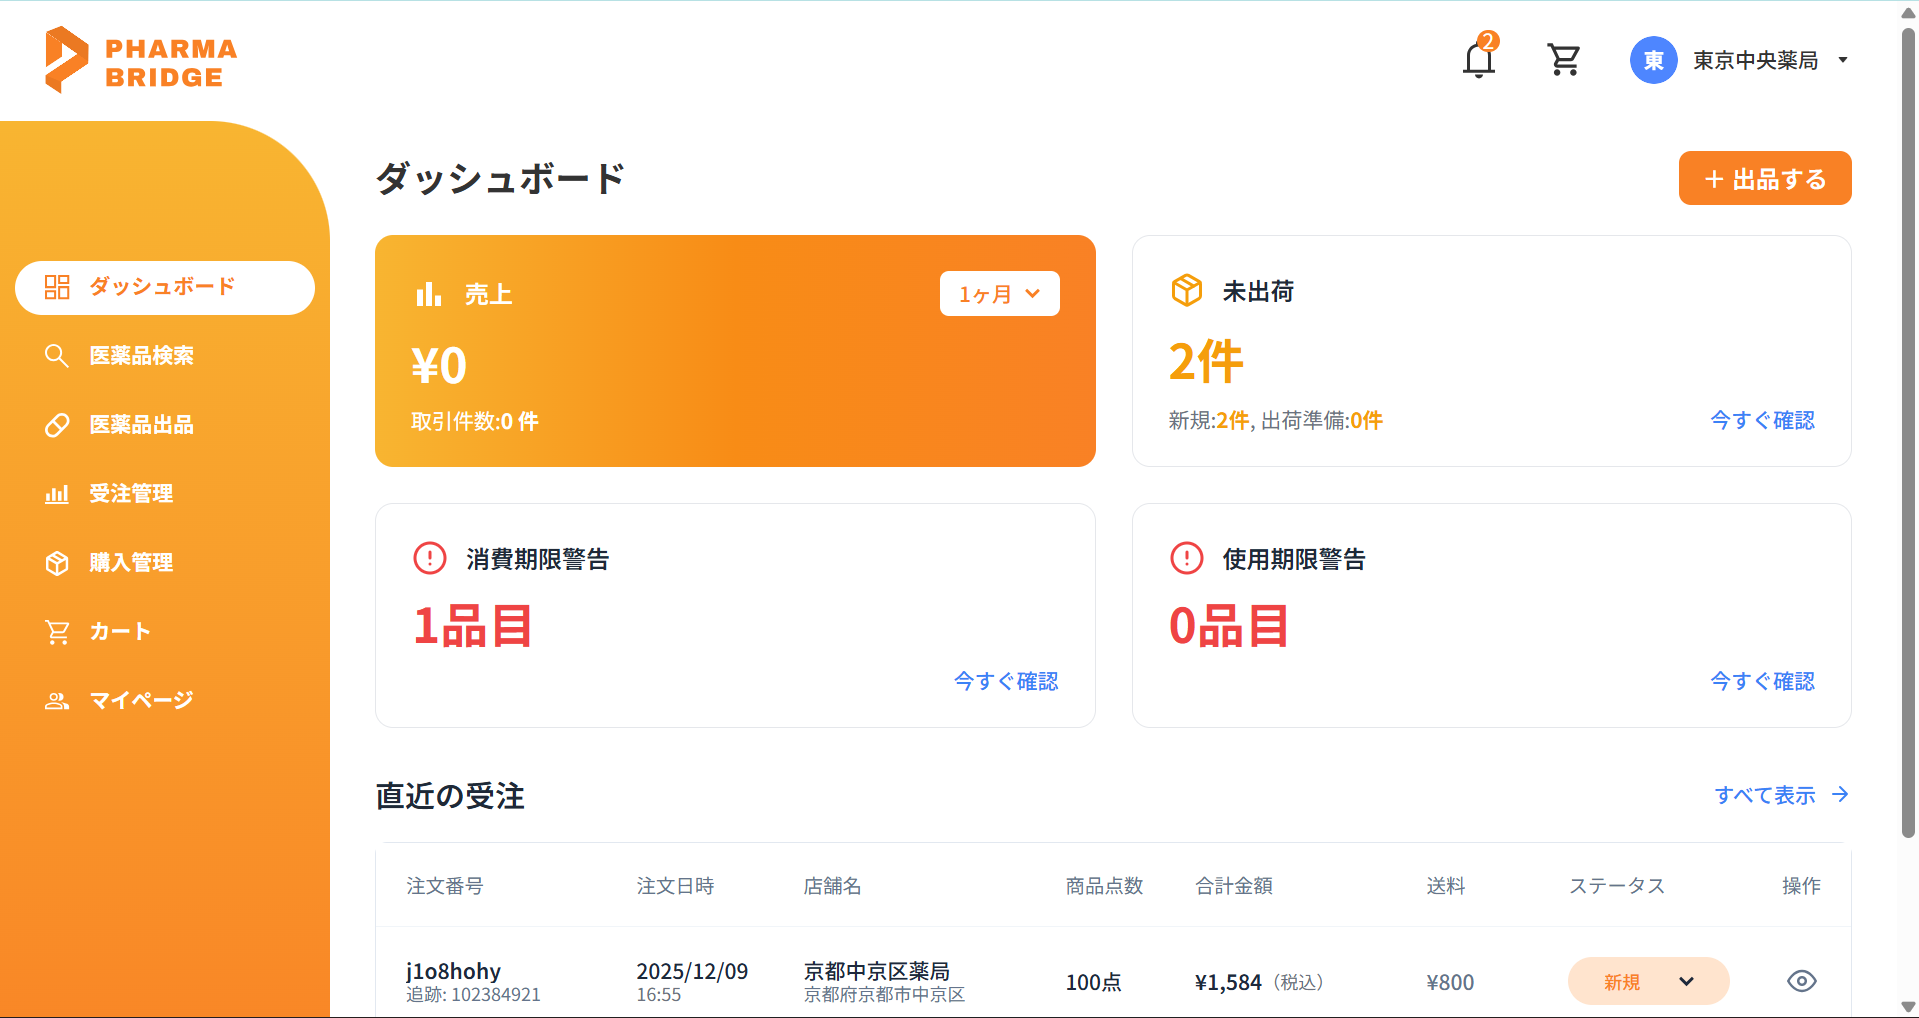Click the 売上 bar chart icon

(x=429, y=294)
